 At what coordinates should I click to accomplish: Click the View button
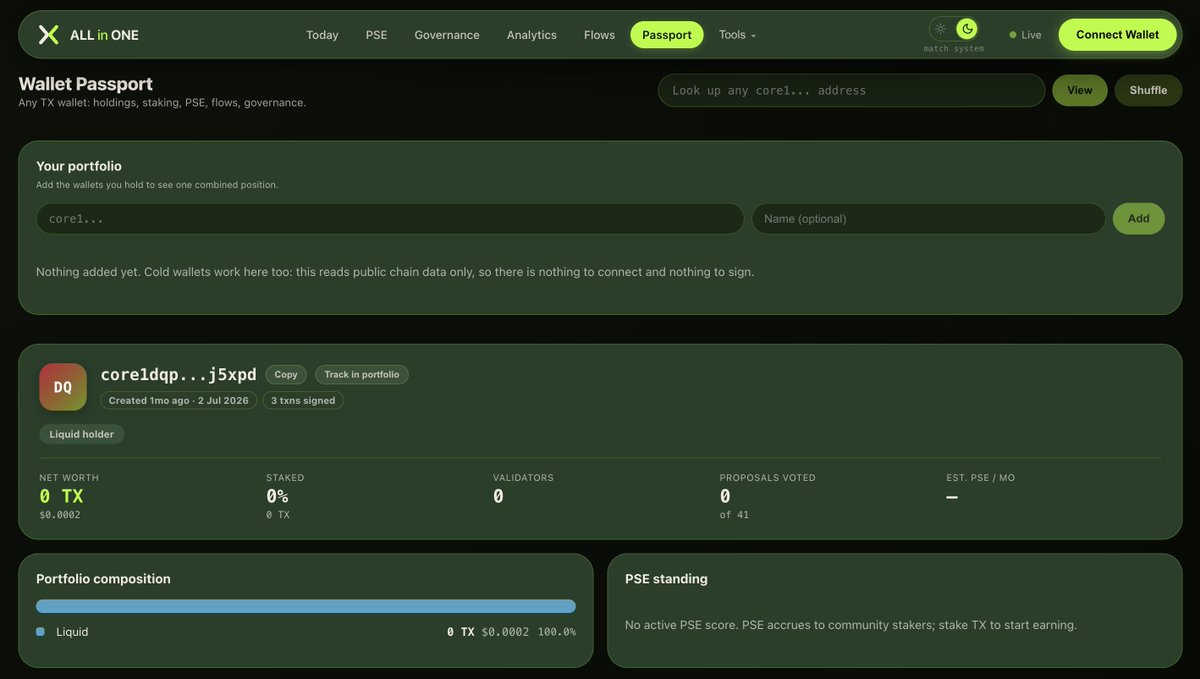click(1080, 90)
